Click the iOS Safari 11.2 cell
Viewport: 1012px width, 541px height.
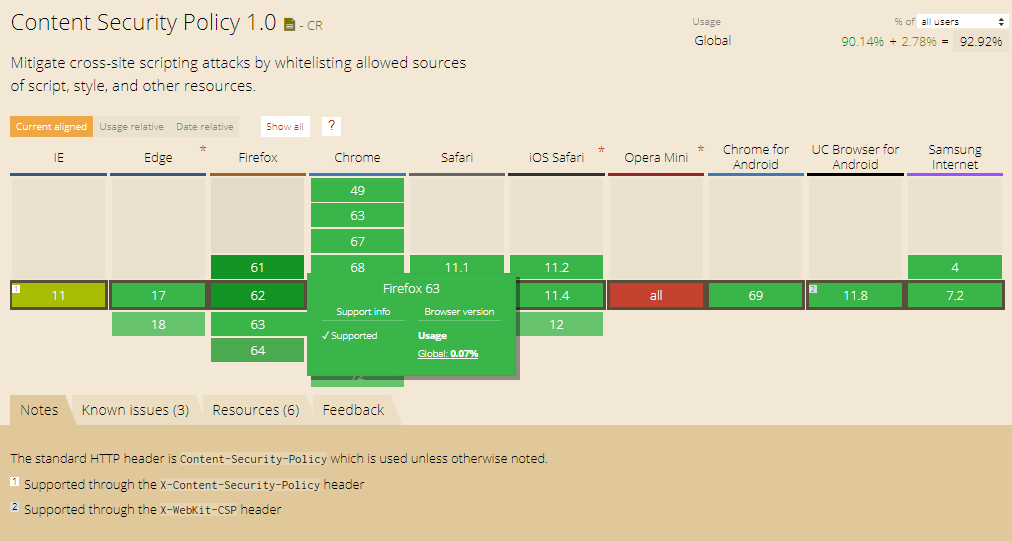coord(556,267)
